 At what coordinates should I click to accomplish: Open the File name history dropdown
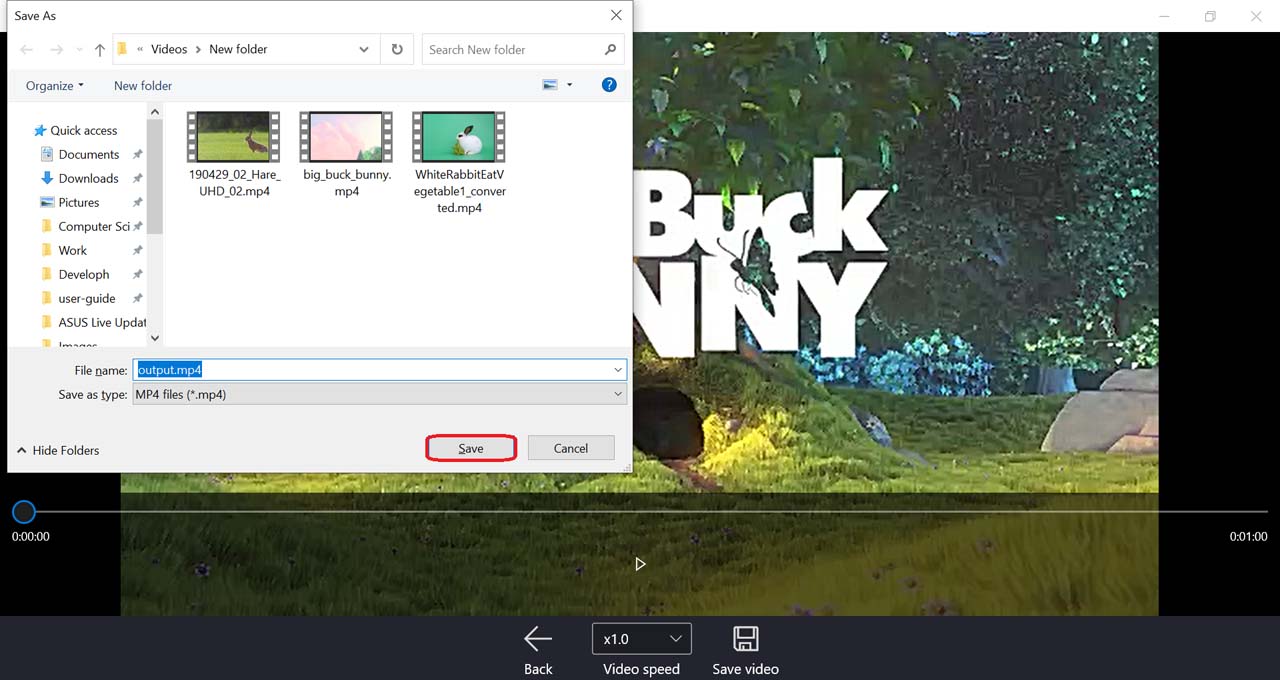(618, 370)
